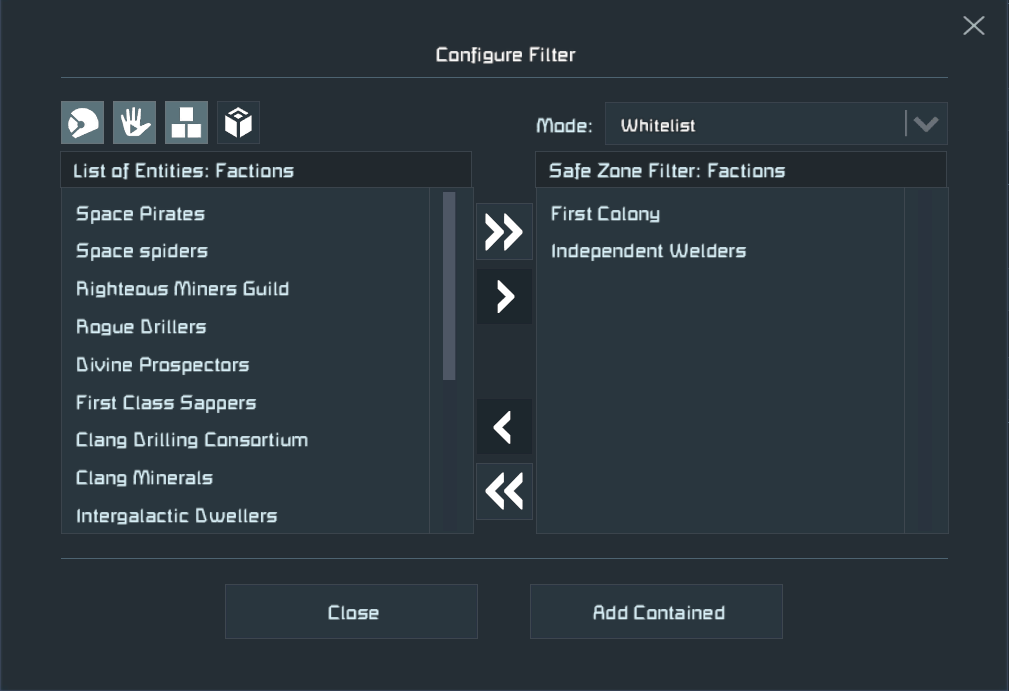The image size is (1009, 691).
Task: Choose Divine Prospectors from the list
Action: (163, 365)
